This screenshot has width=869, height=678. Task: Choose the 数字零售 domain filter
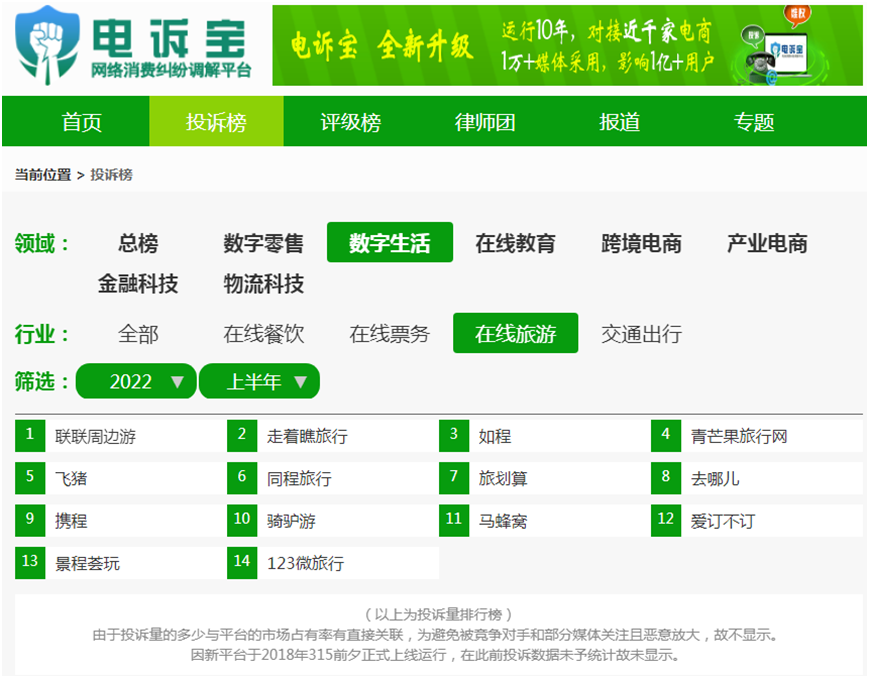click(x=264, y=243)
